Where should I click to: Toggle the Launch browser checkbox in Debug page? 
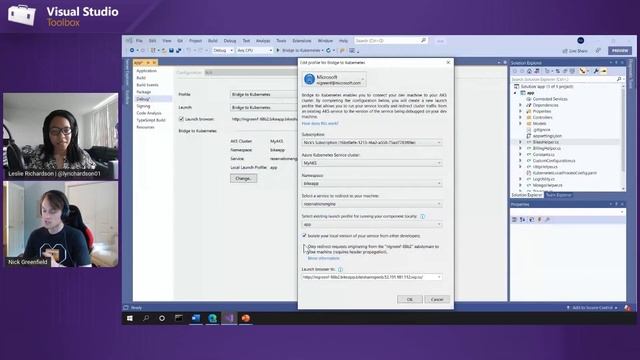(x=181, y=119)
